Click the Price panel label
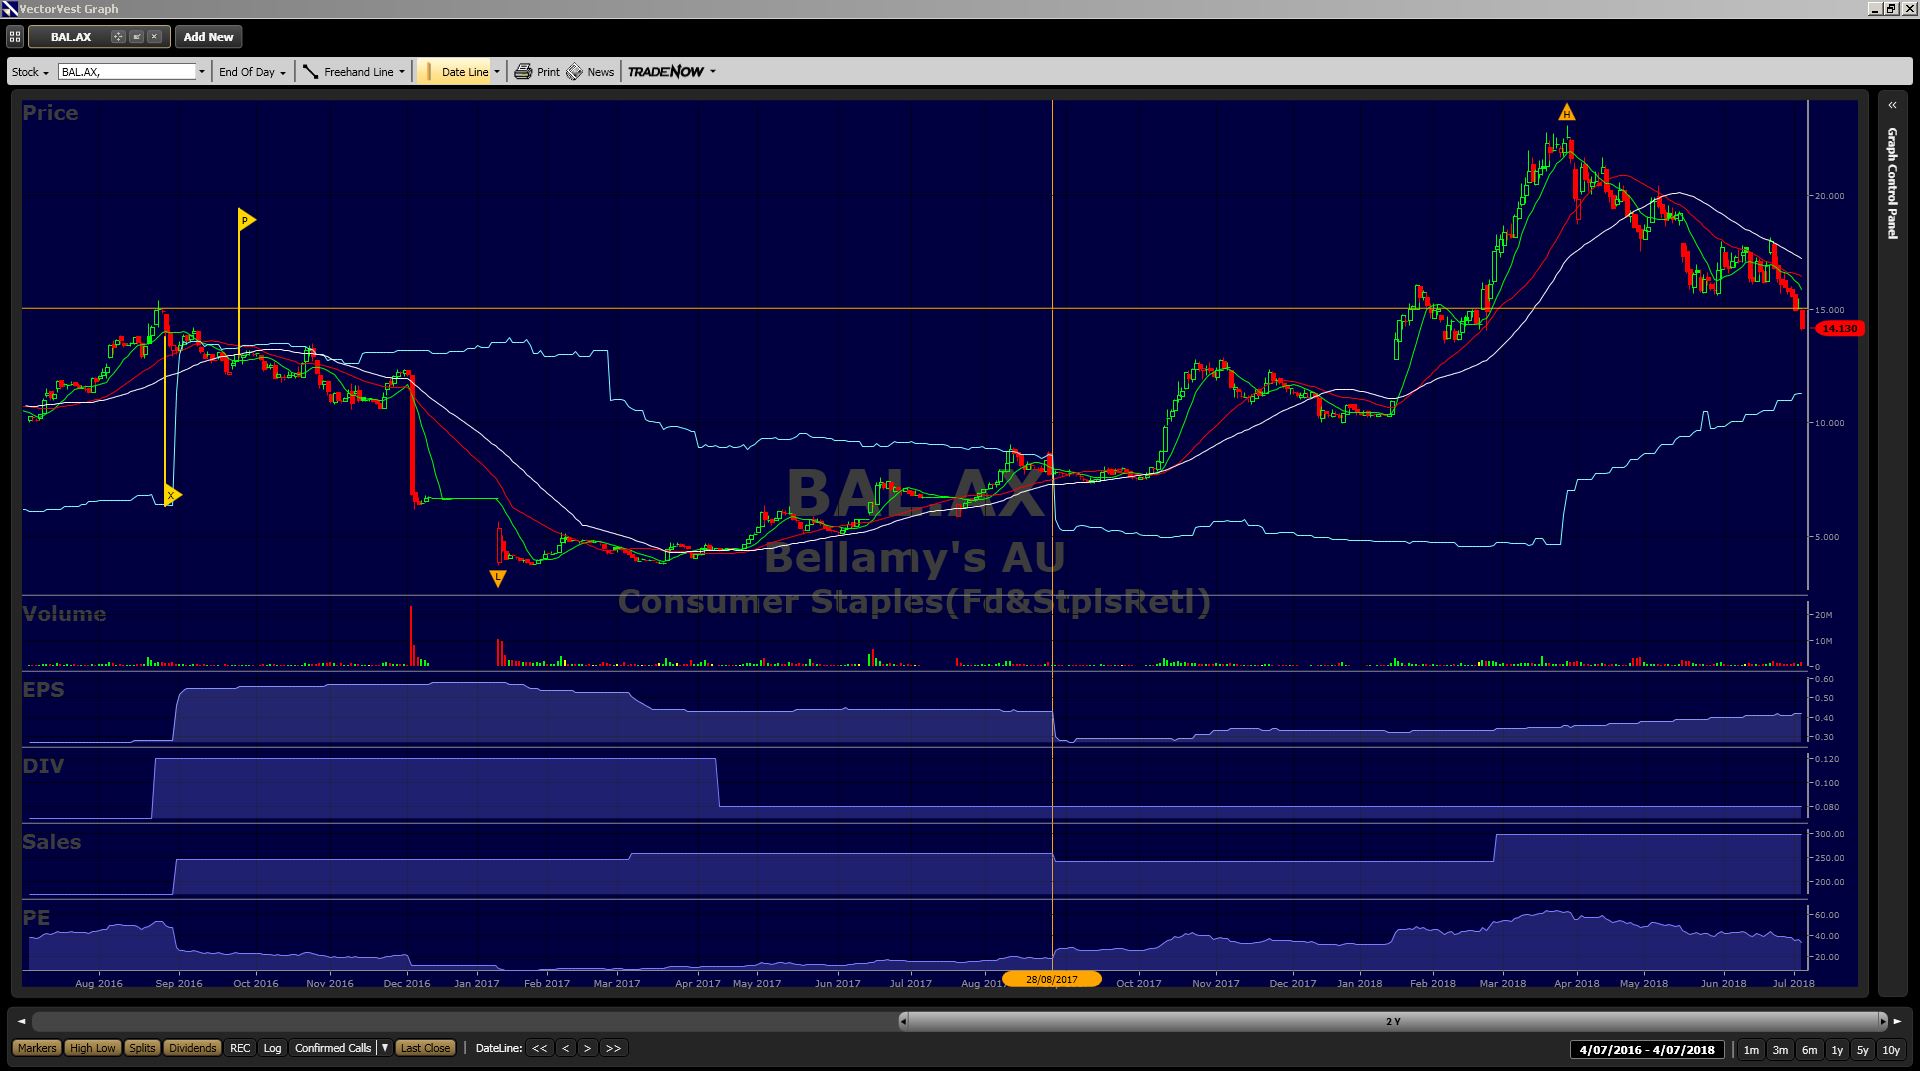This screenshot has width=1920, height=1071. (50, 113)
